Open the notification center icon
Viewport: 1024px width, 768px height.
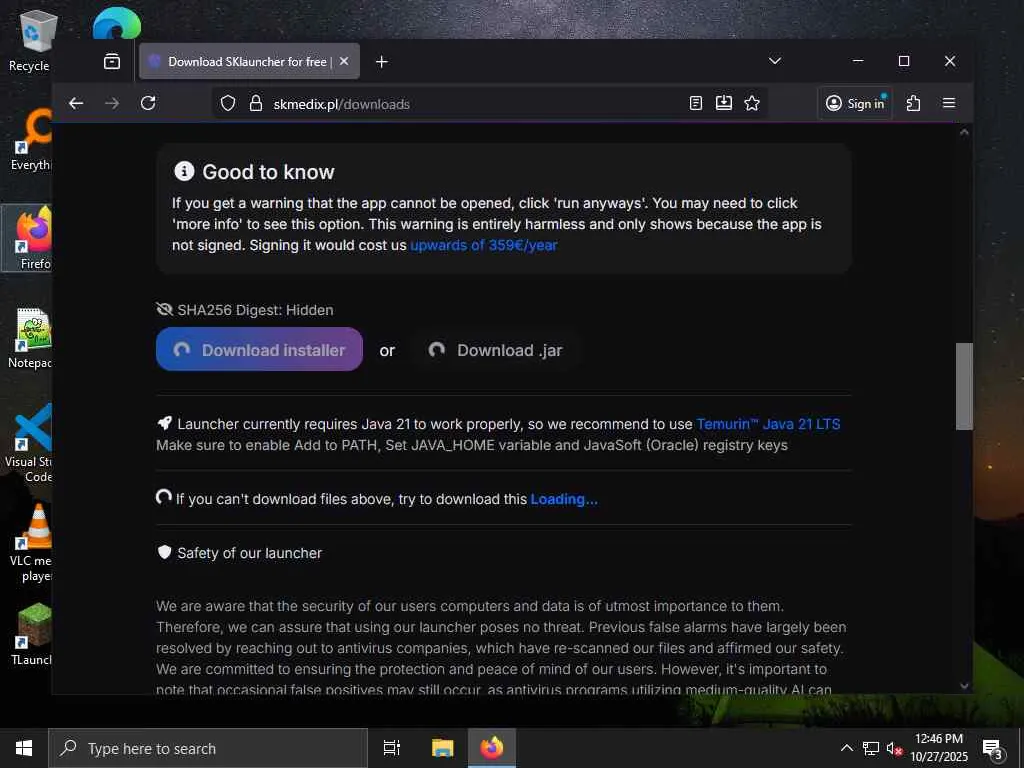(x=992, y=749)
